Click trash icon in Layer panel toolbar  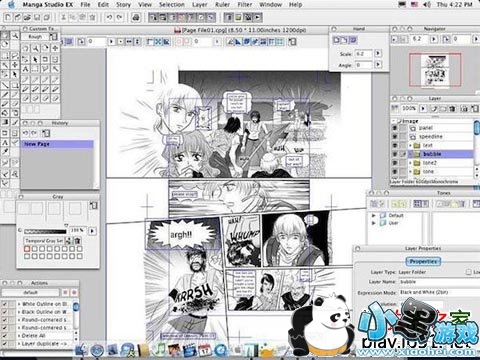tap(452, 109)
